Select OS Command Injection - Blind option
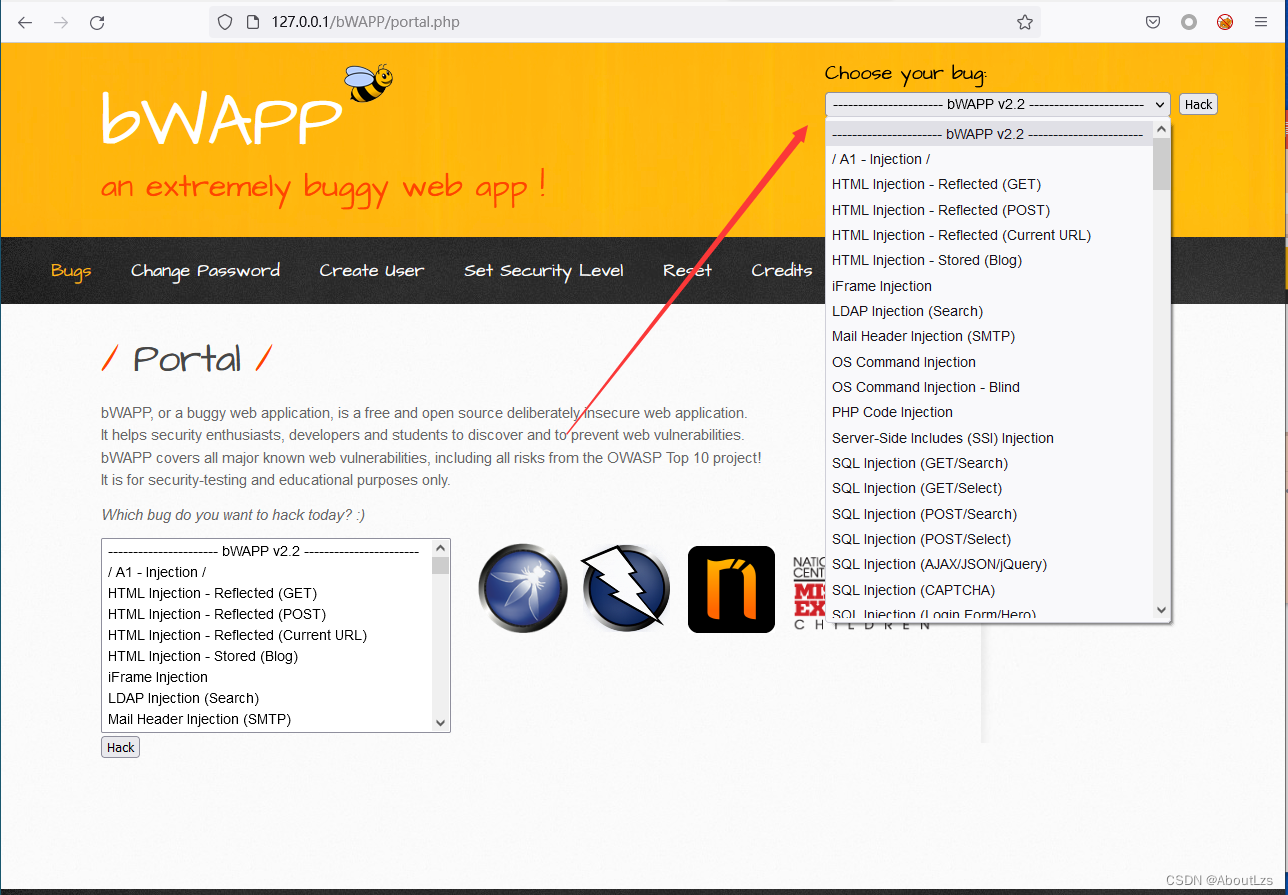Viewport: 1288px width, 895px height. coord(989,387)
